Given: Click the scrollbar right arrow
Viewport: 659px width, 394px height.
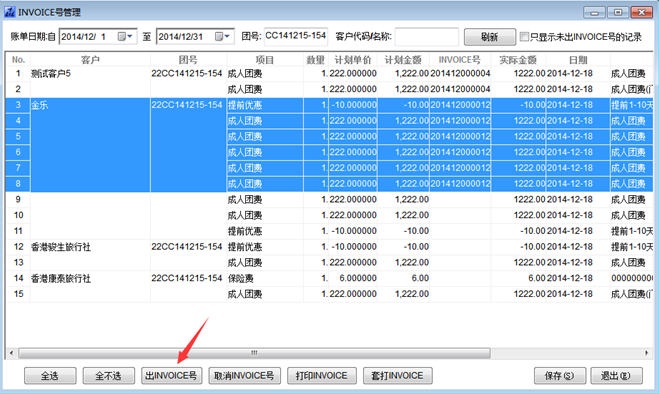Looking at the screenshot, I should (x=646, y=353).
